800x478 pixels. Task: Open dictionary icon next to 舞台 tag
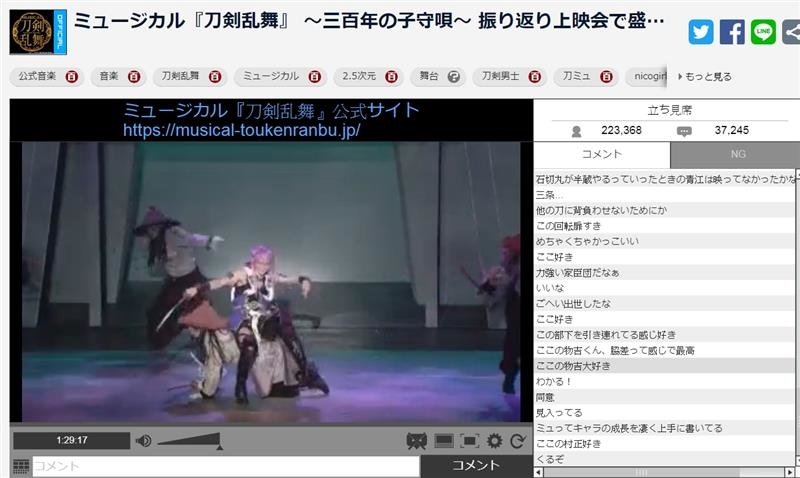pyautogui.click(x=454, y=77)
